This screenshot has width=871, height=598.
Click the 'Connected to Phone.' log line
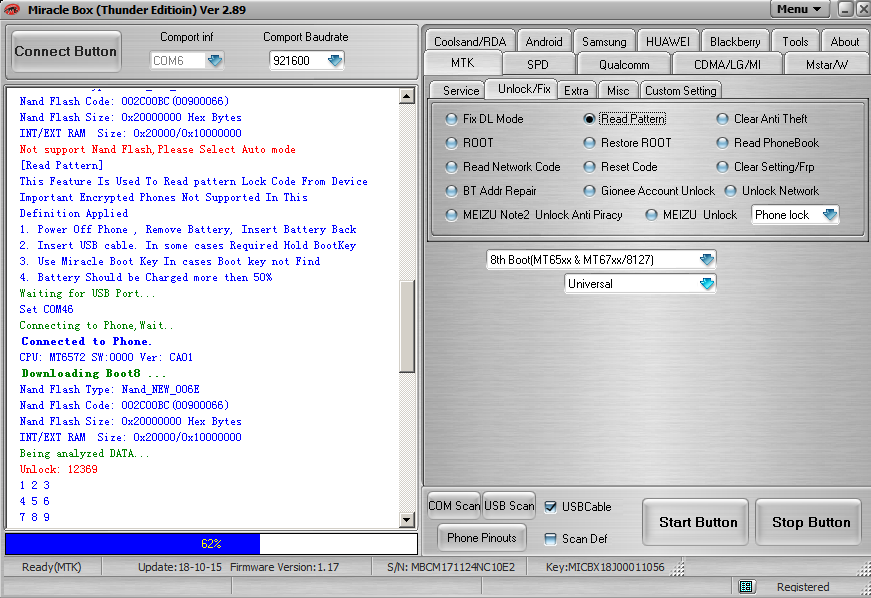click(86, 341)
